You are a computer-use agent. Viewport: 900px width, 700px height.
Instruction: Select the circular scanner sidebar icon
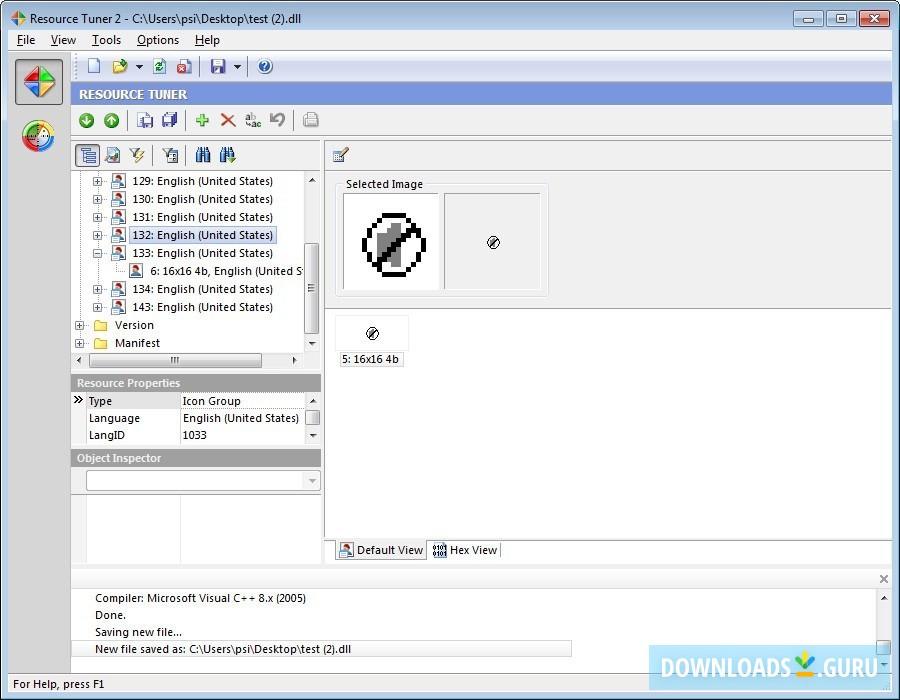[38, 136]
